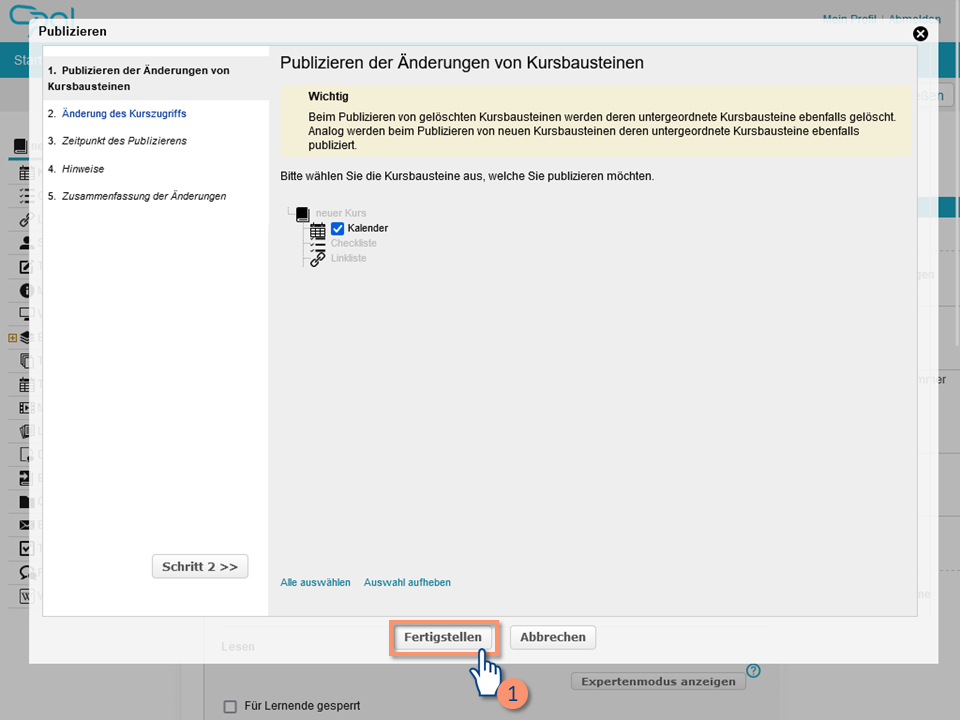Click the 'Alle auswählen' link
This screenshot has height=720, width=960.
tap(315, 582)
